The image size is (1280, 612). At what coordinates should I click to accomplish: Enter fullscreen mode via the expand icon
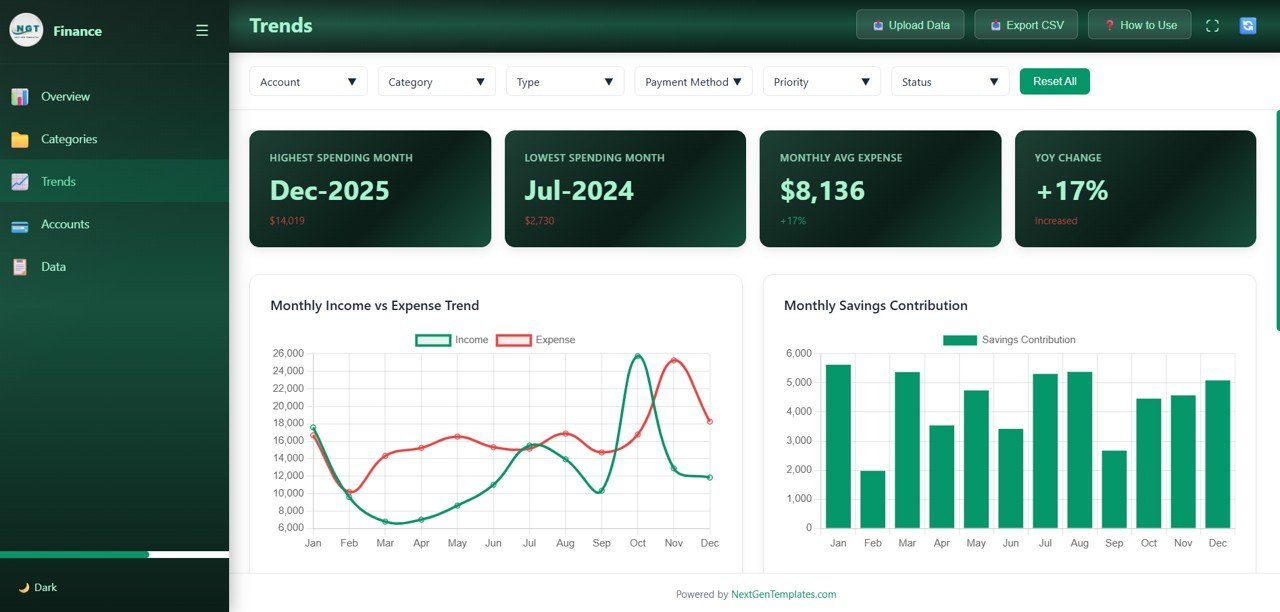point(1212,26)
